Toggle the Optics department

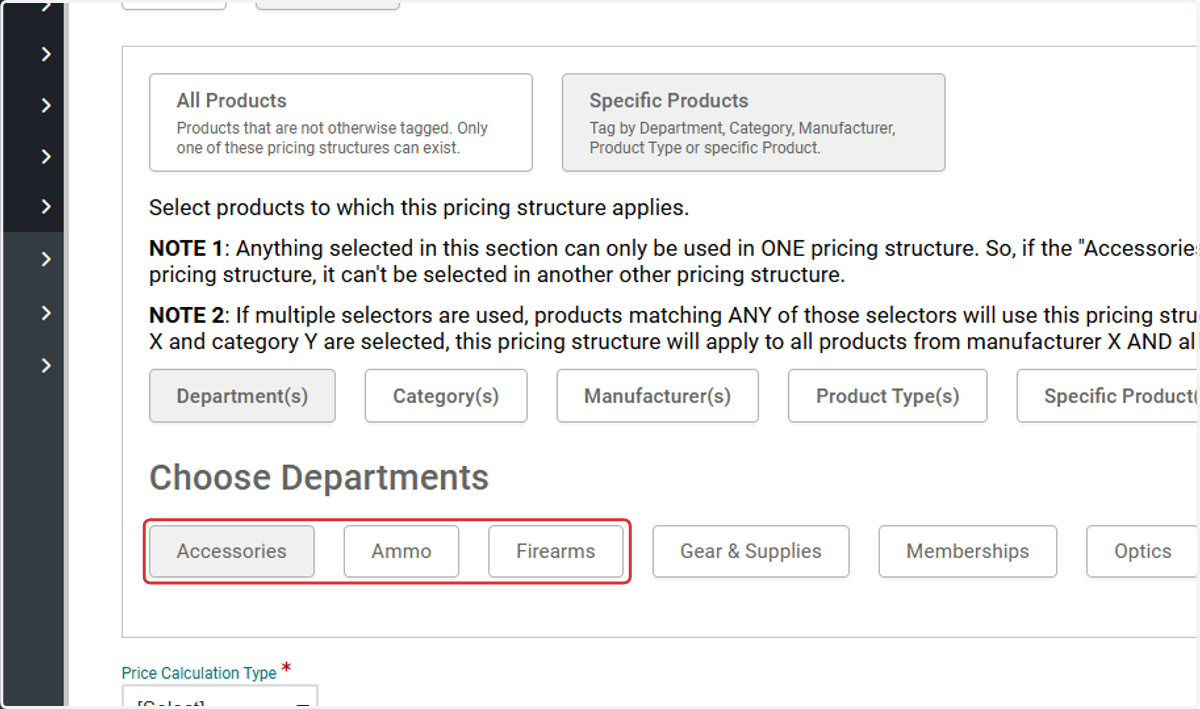tap(1143, 551)
